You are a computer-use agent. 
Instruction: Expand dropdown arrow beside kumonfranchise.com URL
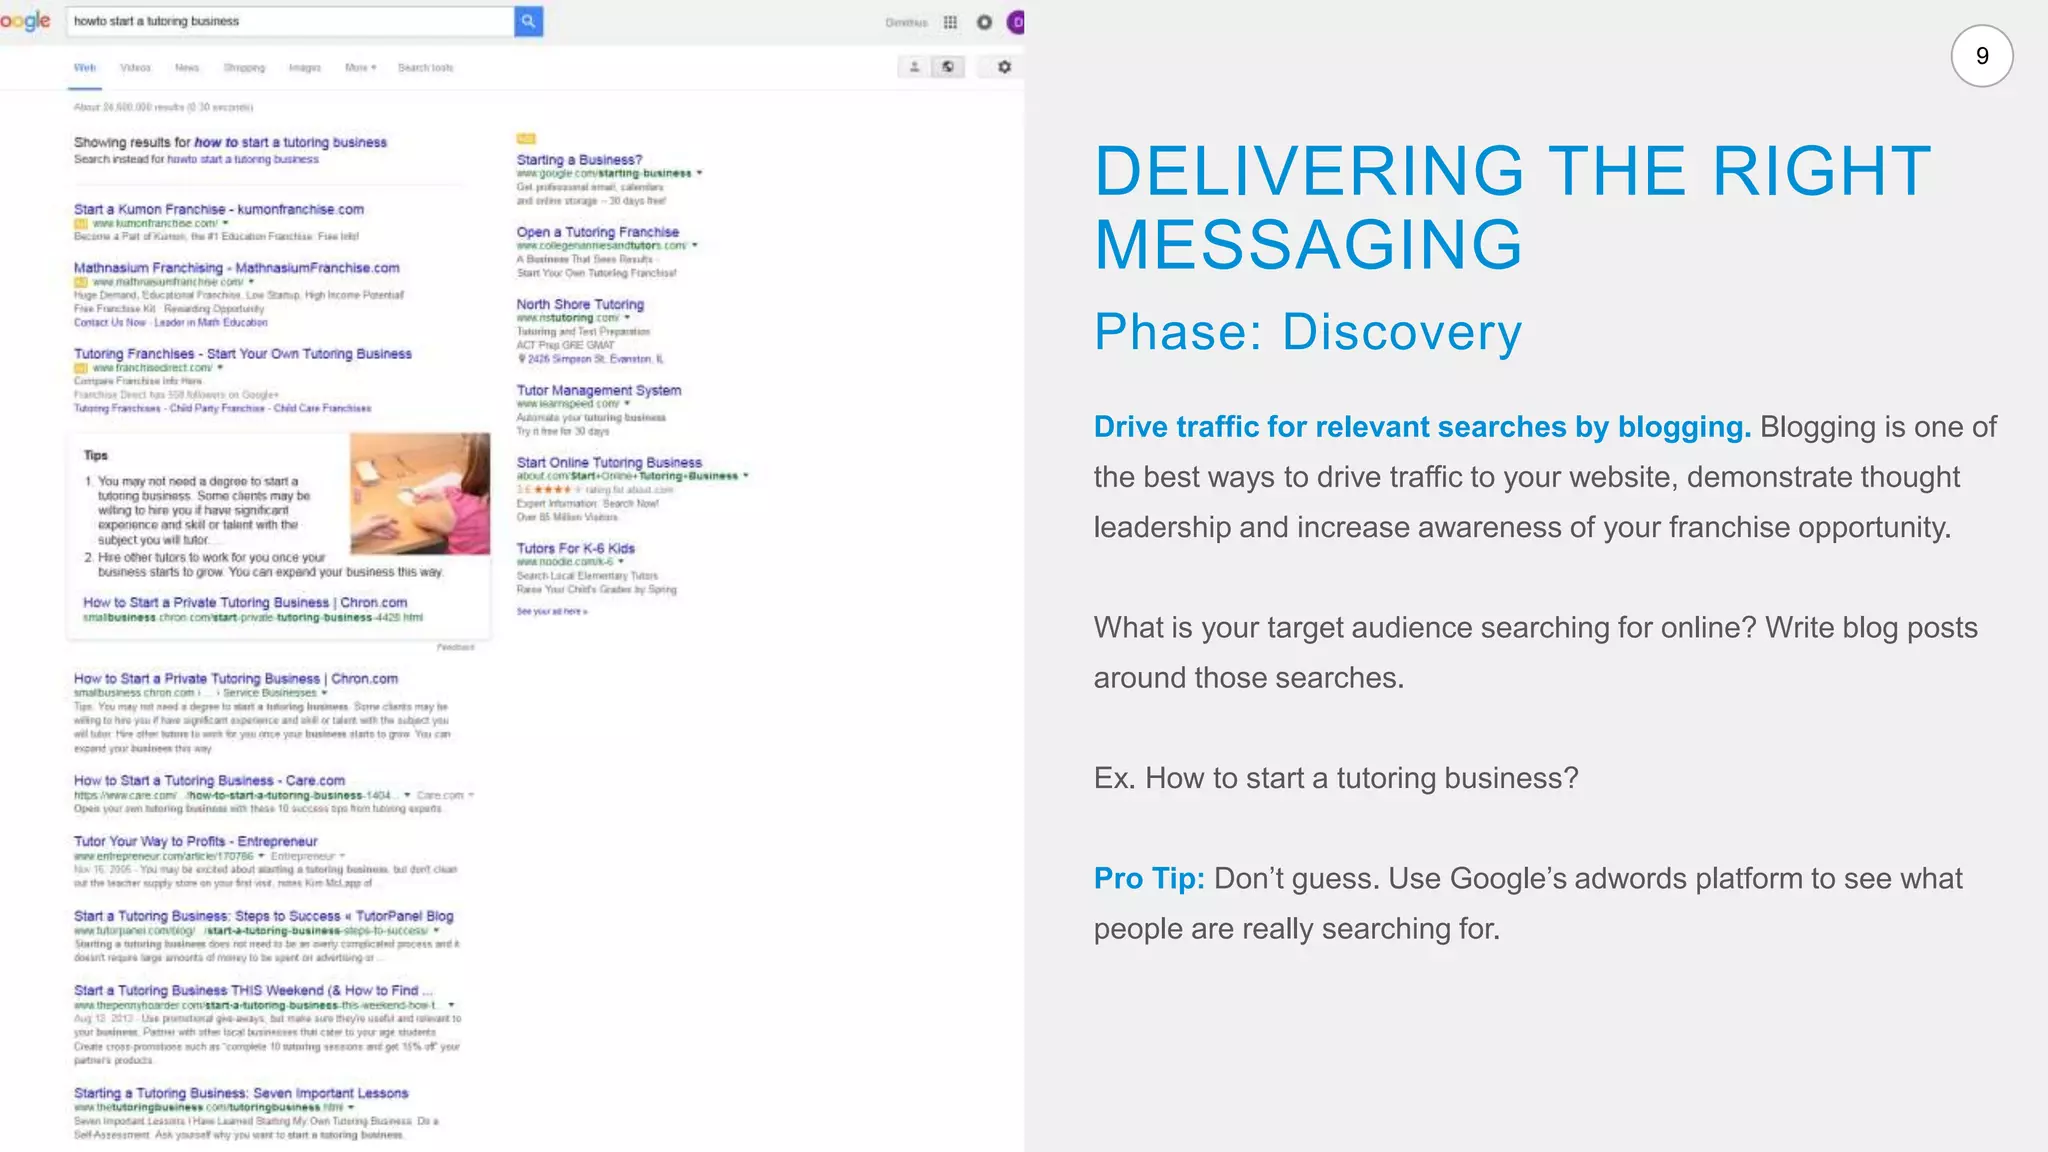(x=226, y=223)
